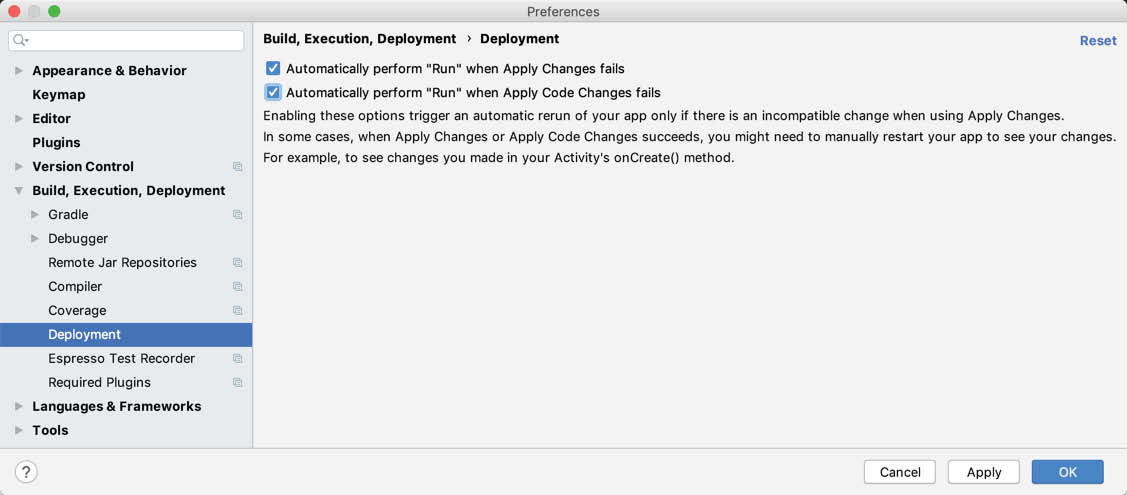Expand the Debugger tree node
1127x495 pixels.
[x=35, y=239]
